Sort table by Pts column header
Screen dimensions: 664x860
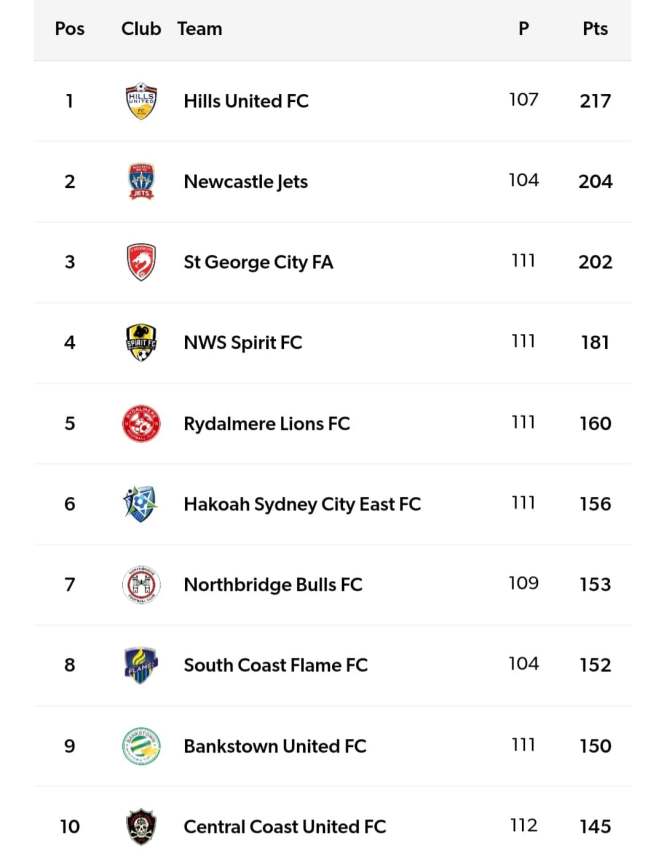(595, 29)
